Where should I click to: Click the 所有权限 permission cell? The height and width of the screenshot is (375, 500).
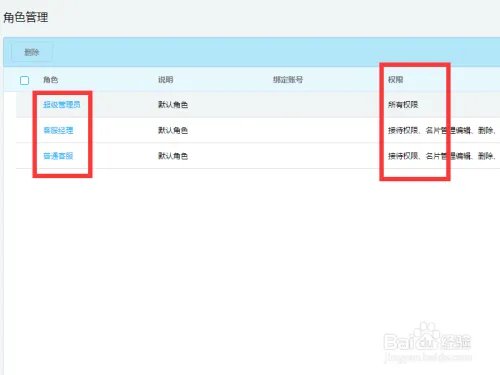pos(403,105)
